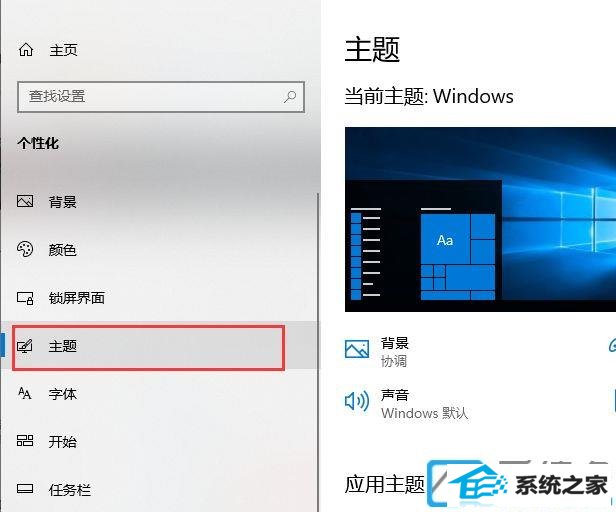
Task: Click the speaker icon next to 声音
Action: [x=357, y=402]
